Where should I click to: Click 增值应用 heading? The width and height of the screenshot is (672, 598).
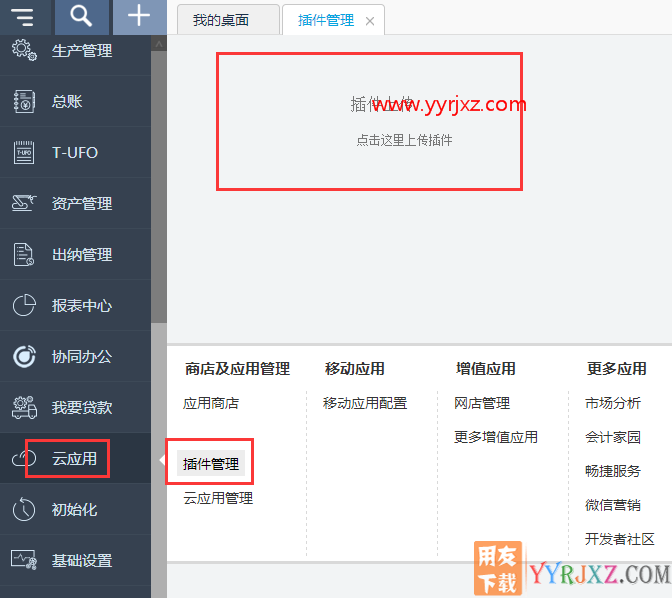(486, 369)
